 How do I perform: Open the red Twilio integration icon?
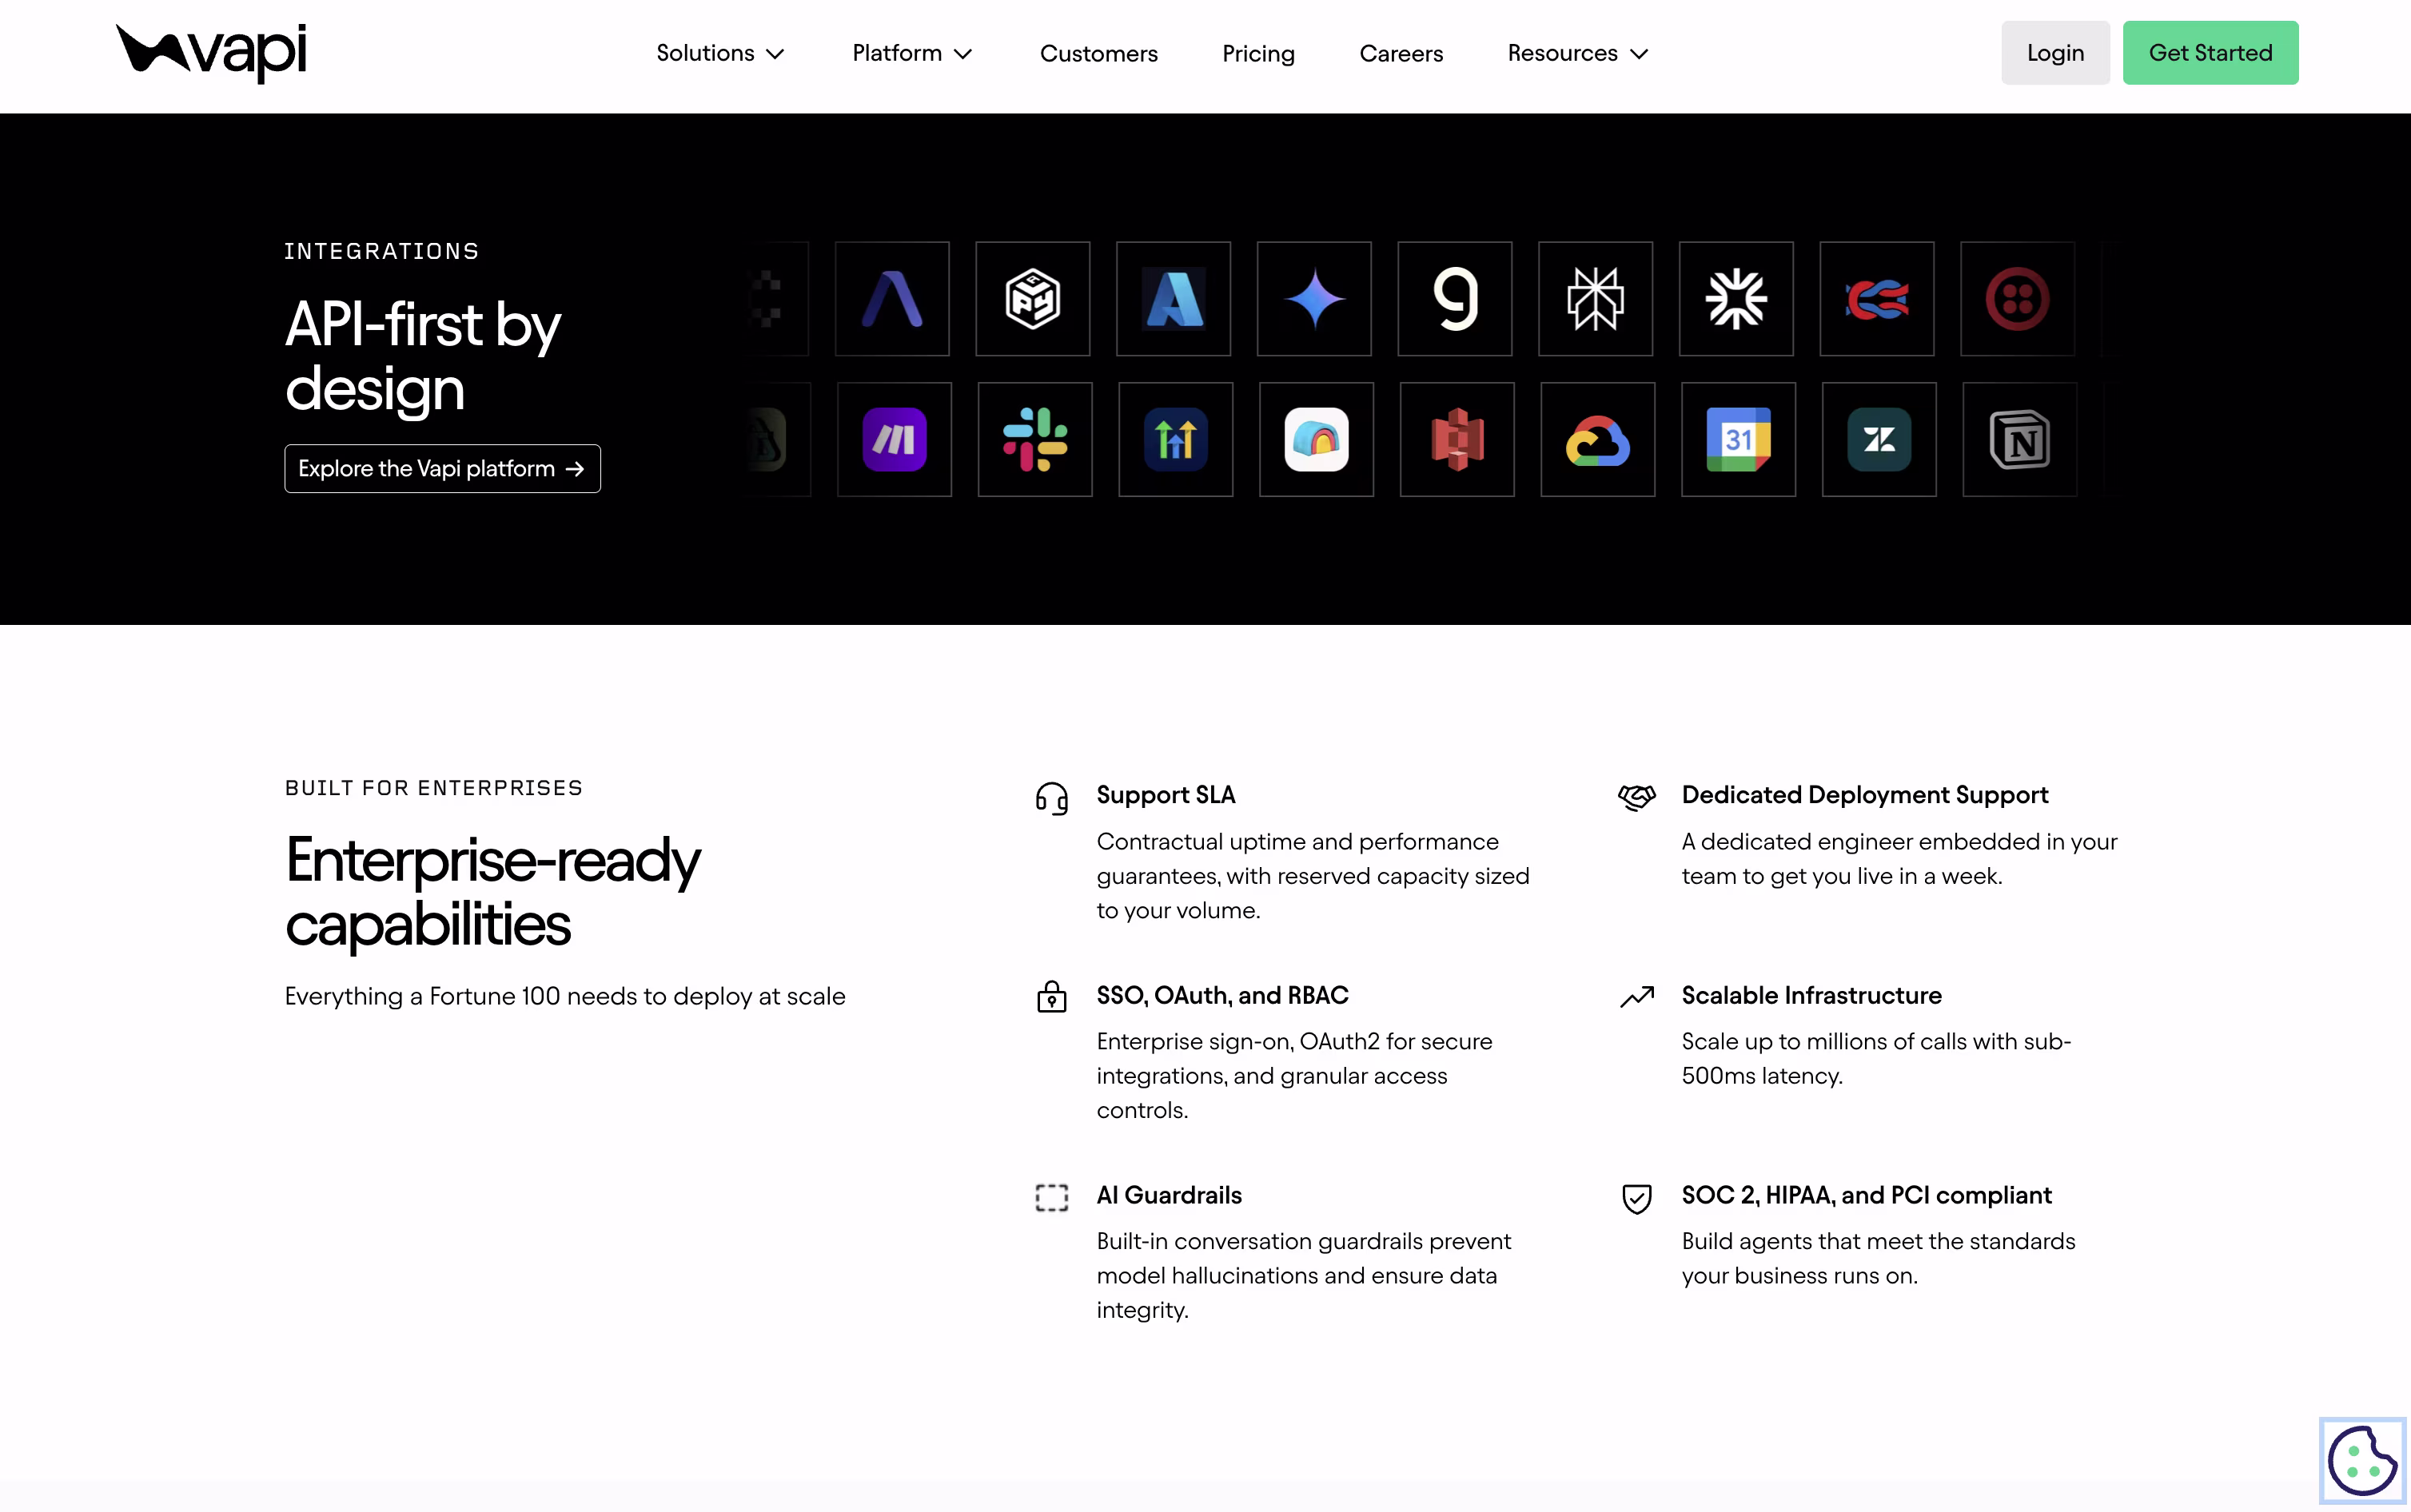pyautogui.click(x=2018, y=298)
